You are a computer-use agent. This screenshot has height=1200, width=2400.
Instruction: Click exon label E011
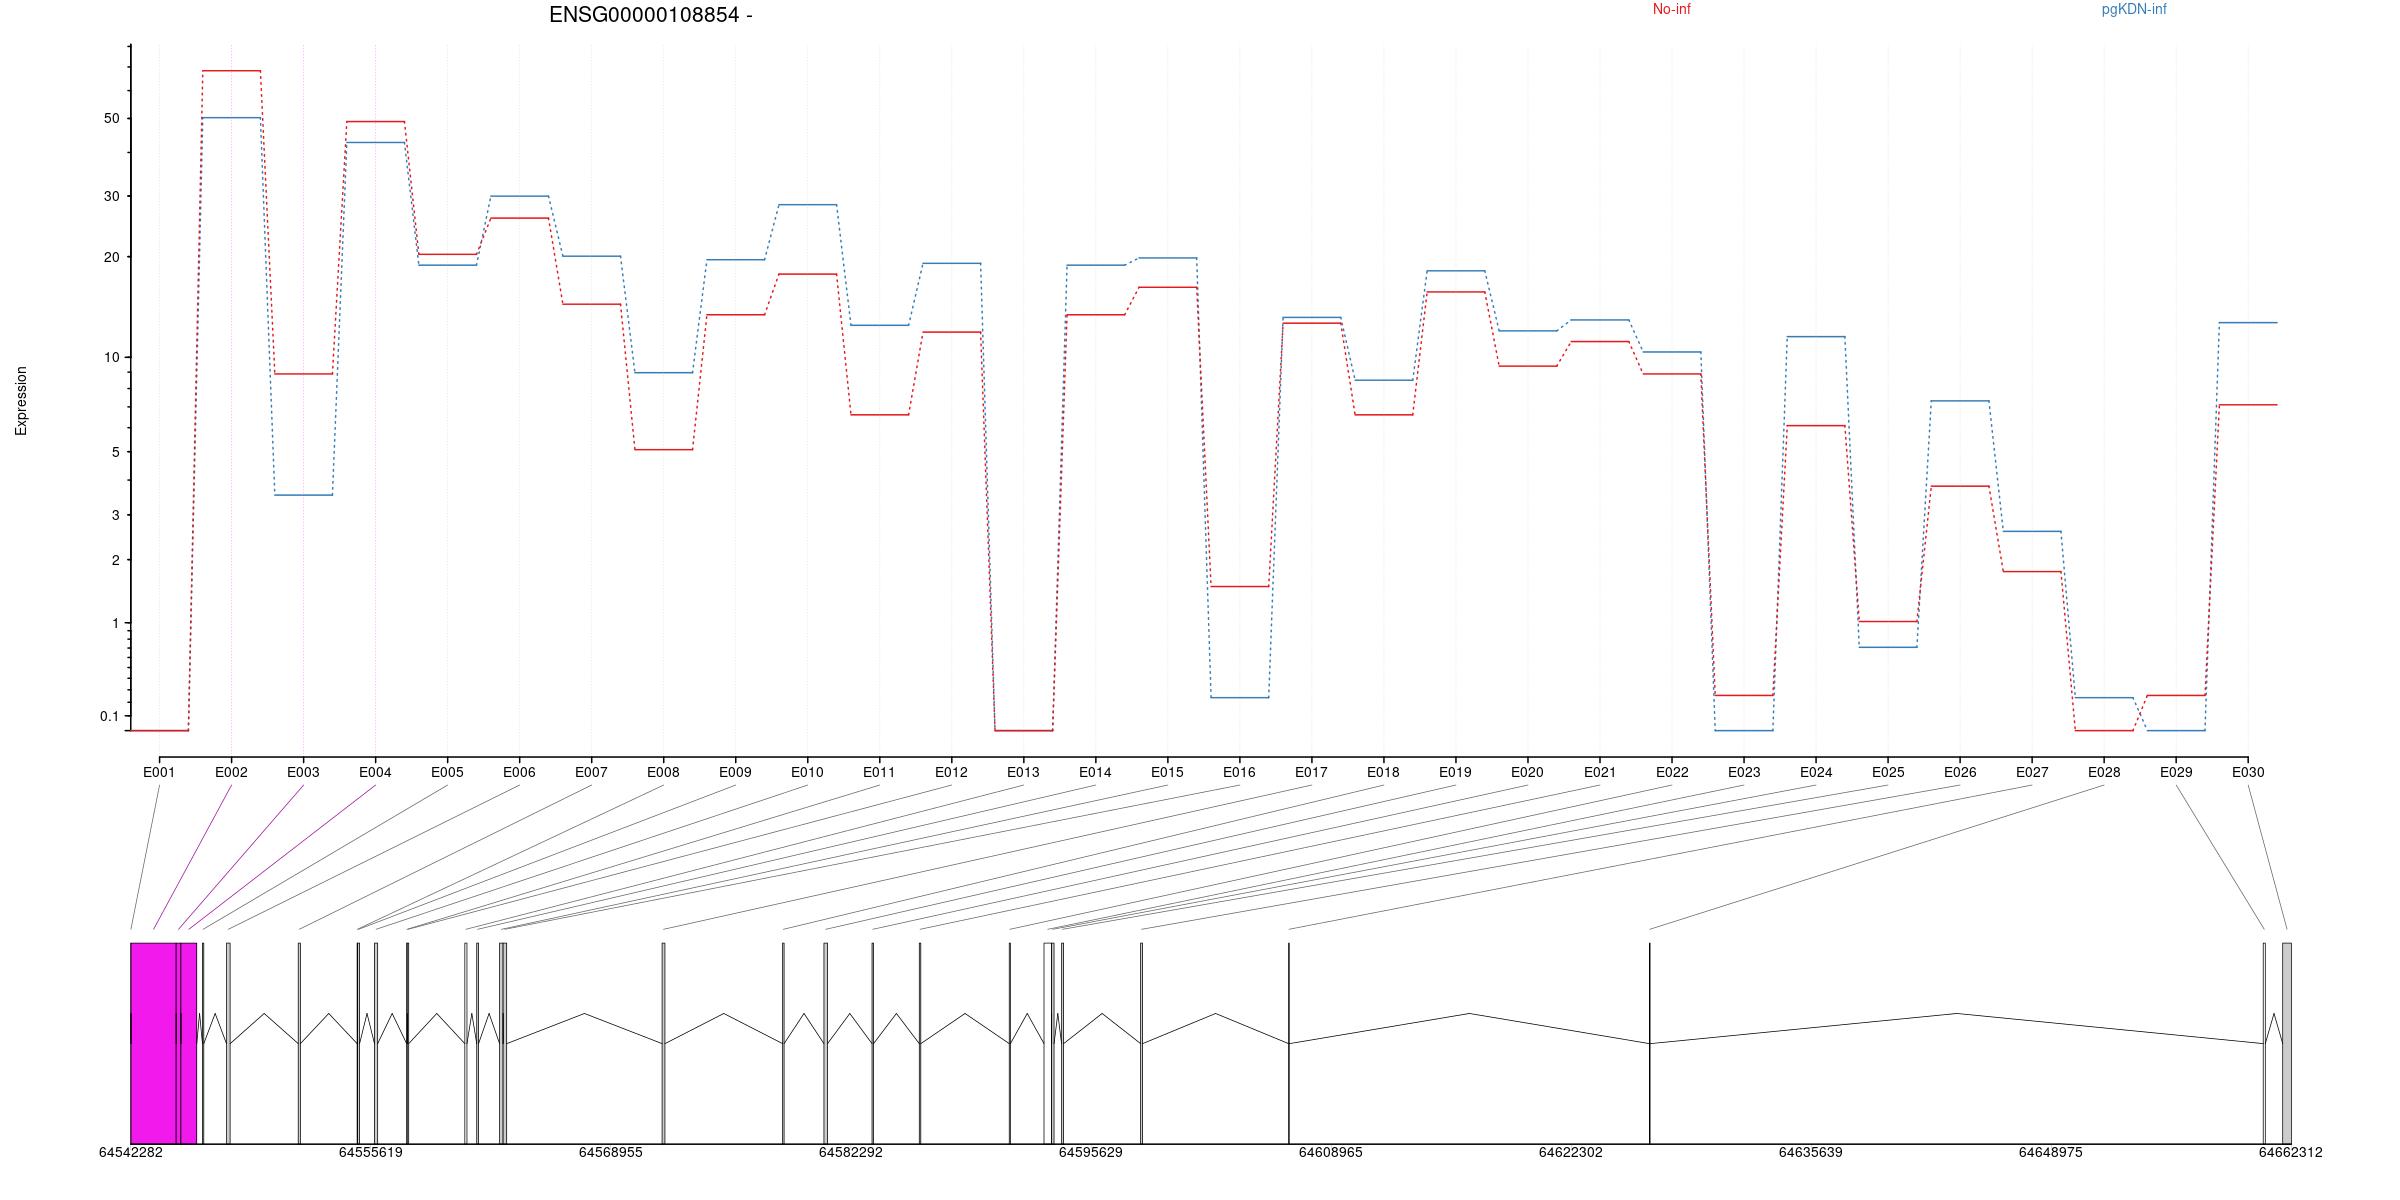pos(879,772)
